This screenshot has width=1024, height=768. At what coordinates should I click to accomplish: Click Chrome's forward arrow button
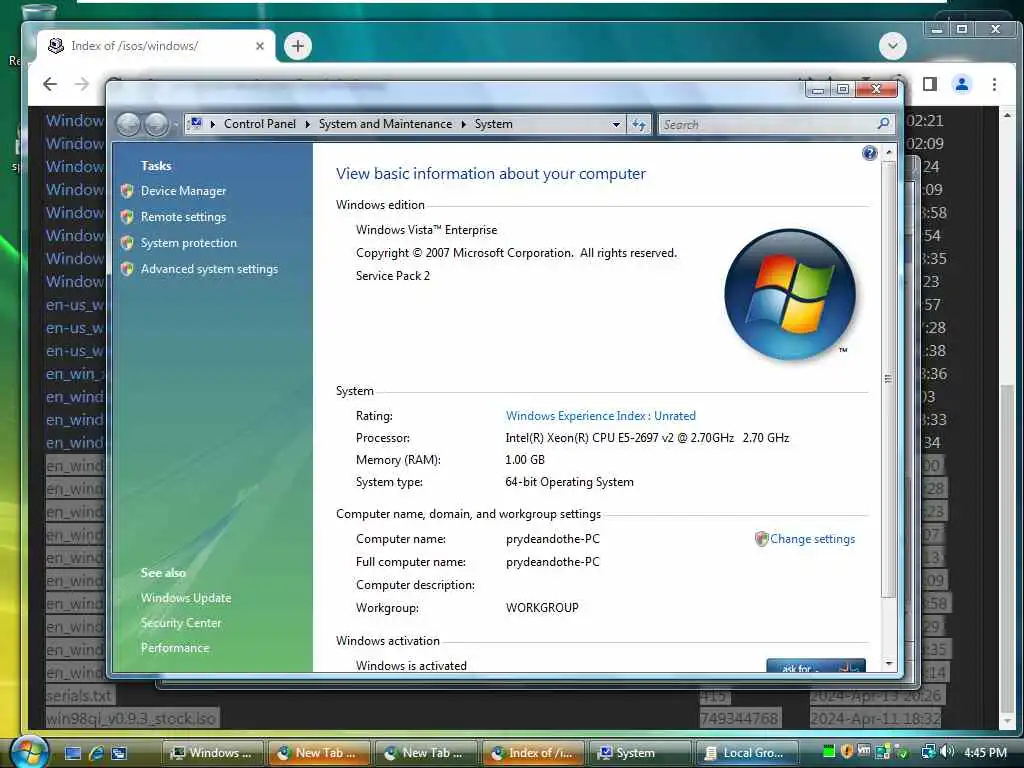pos(82,84)
